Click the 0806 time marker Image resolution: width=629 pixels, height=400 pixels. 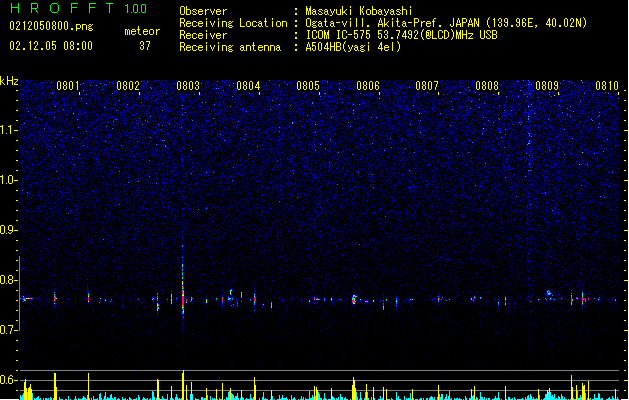(x=368, y=86)
